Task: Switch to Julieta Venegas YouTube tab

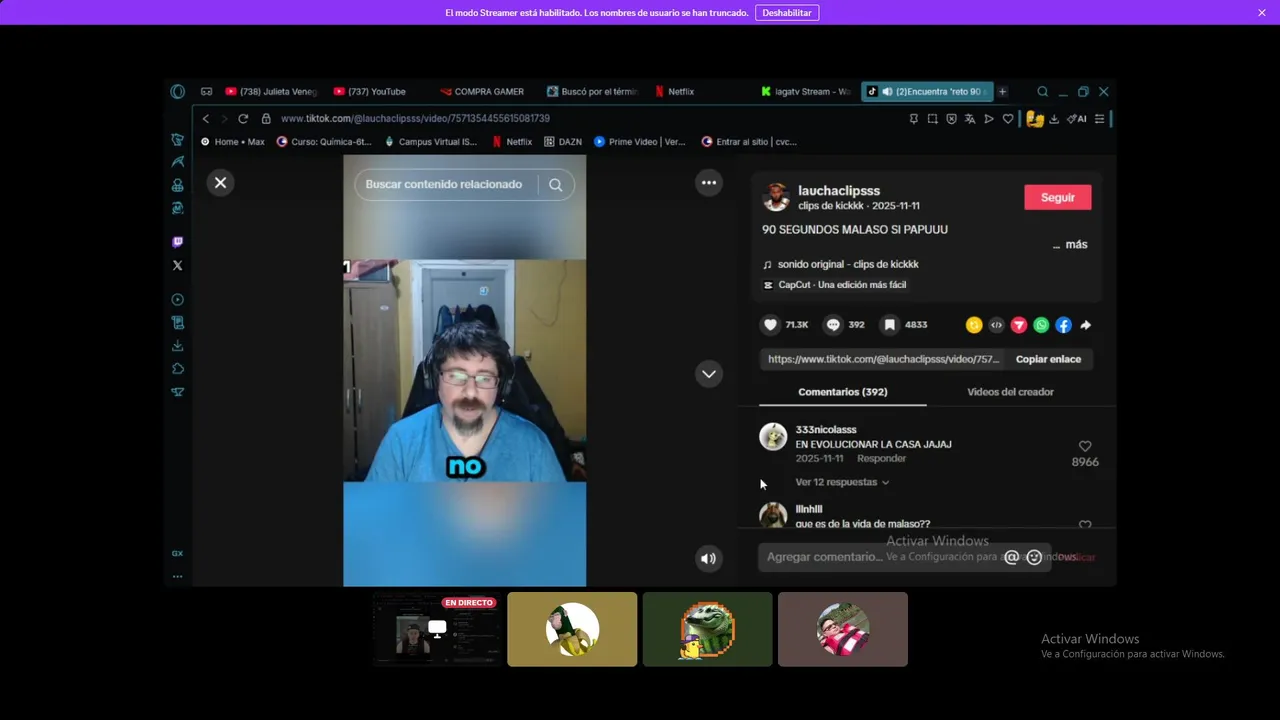Action: (271, 91)
